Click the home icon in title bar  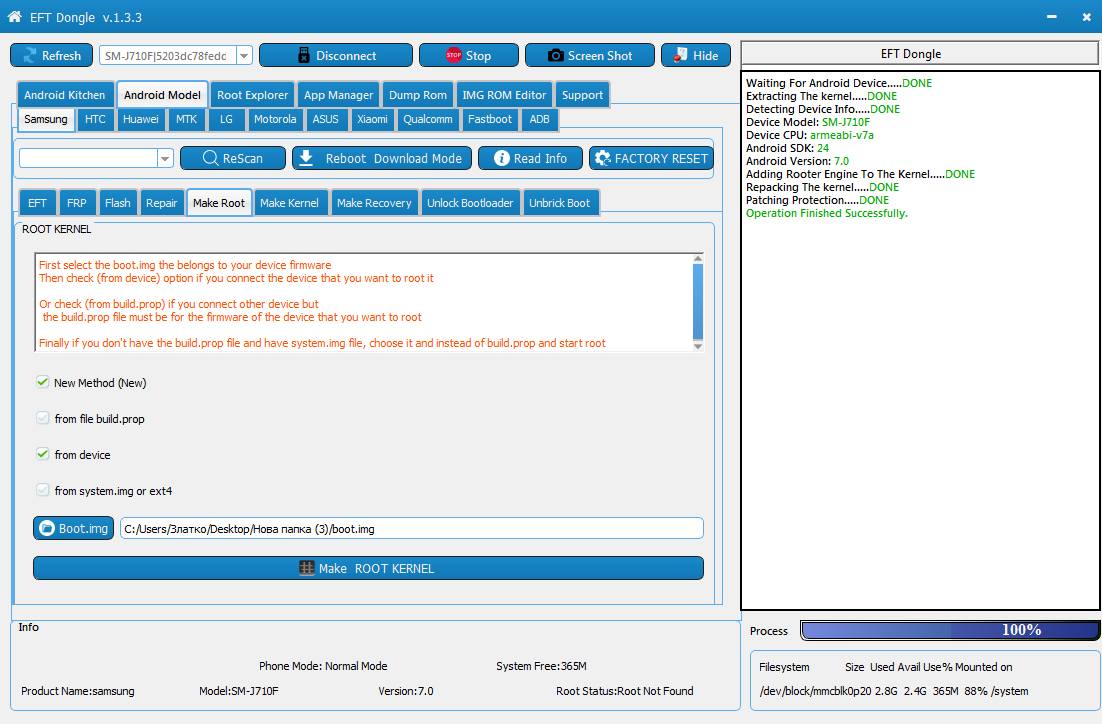pos(14,17)
